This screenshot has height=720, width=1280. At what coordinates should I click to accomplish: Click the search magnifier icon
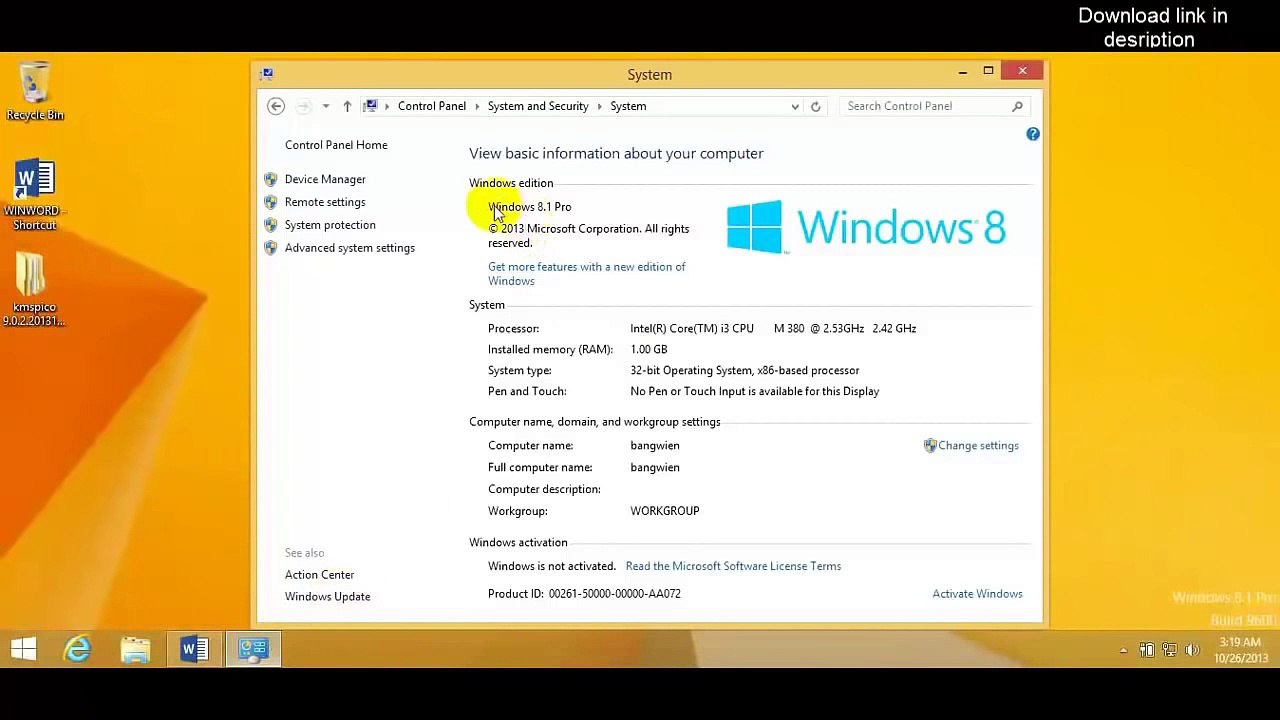1017,106
